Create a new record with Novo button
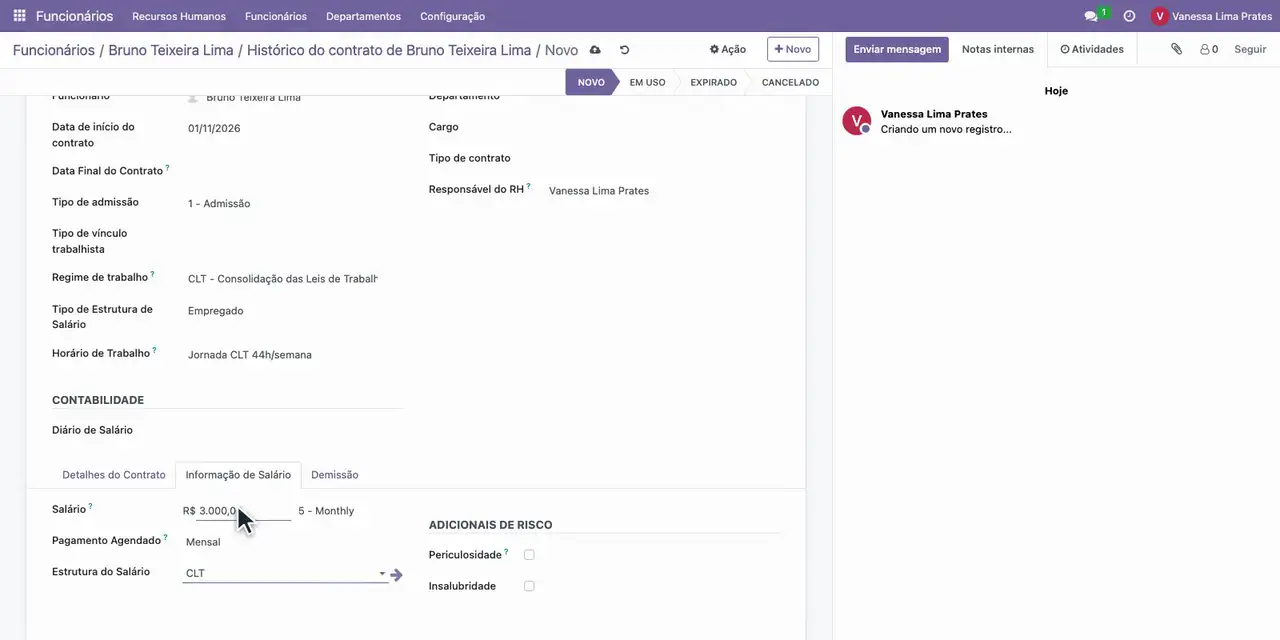1280x640 pixels. 793,49
